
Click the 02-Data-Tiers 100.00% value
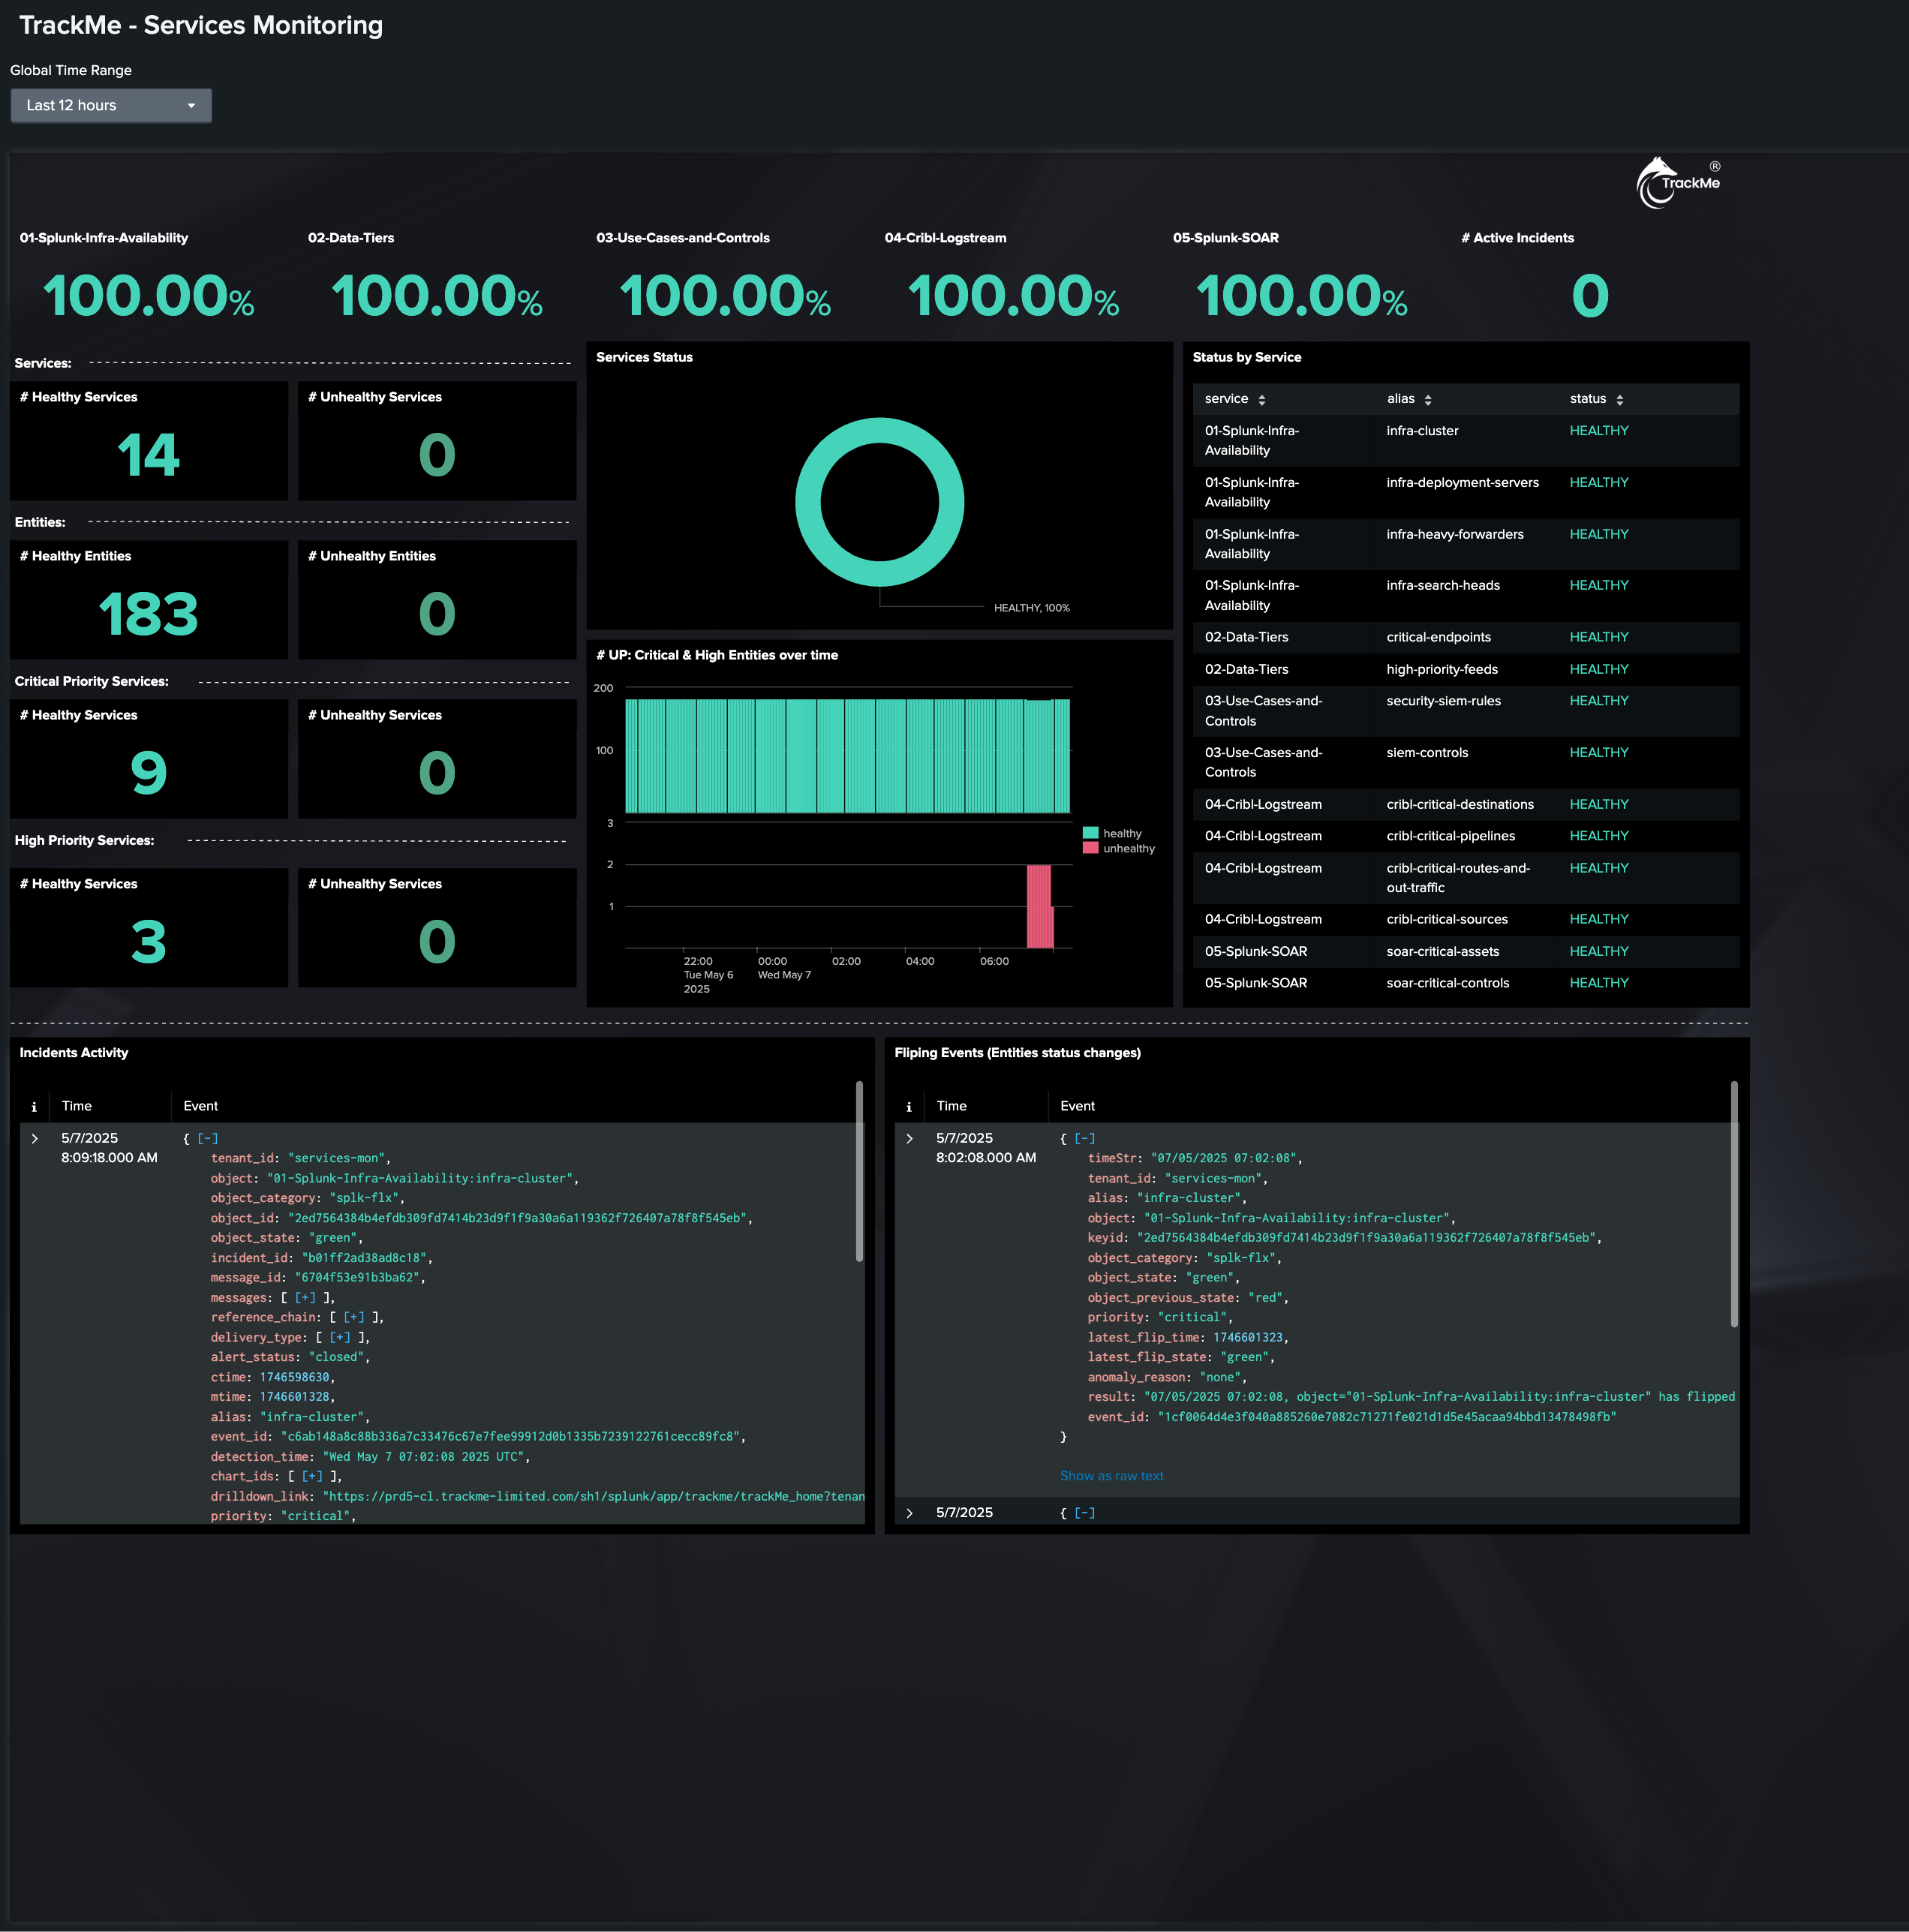[x=437, y=296]
